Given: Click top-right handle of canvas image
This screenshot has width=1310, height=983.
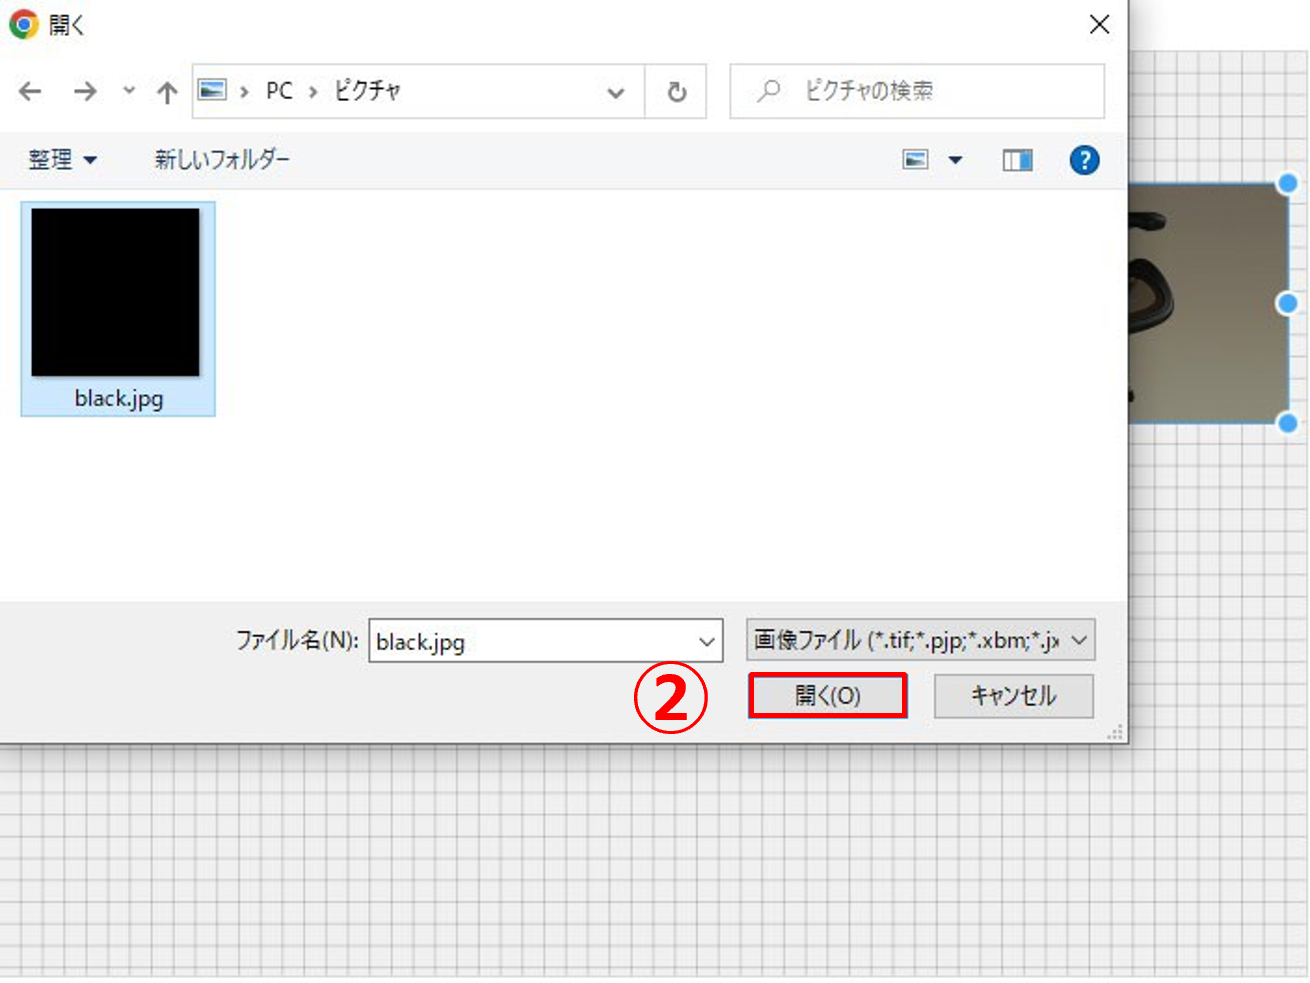Looking at the screenshot, I should pos(1288,183).
